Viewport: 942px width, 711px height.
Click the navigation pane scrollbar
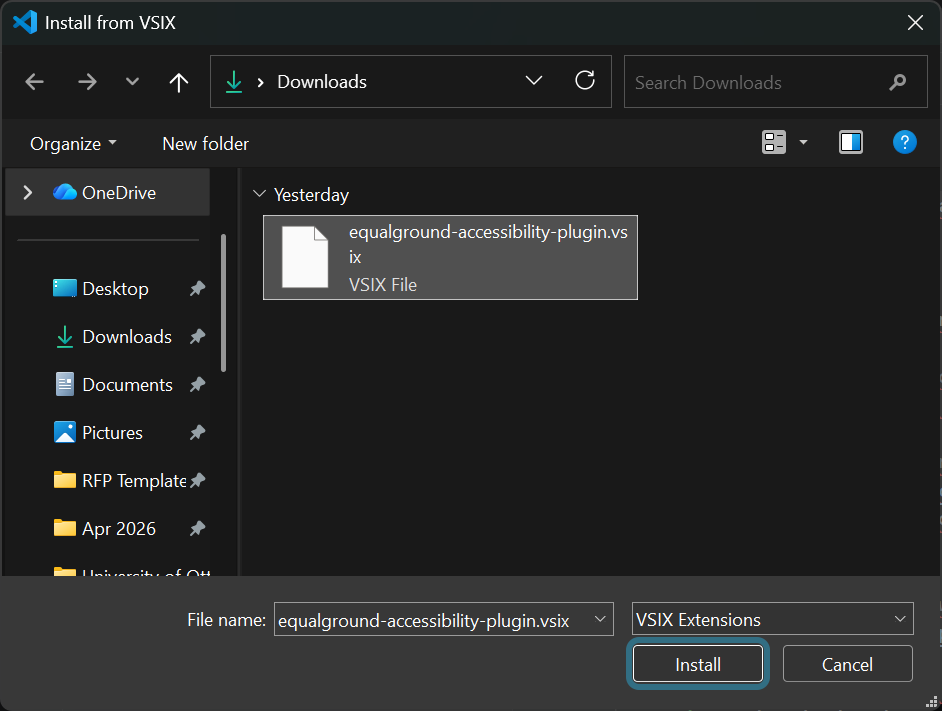pos(223,303)
